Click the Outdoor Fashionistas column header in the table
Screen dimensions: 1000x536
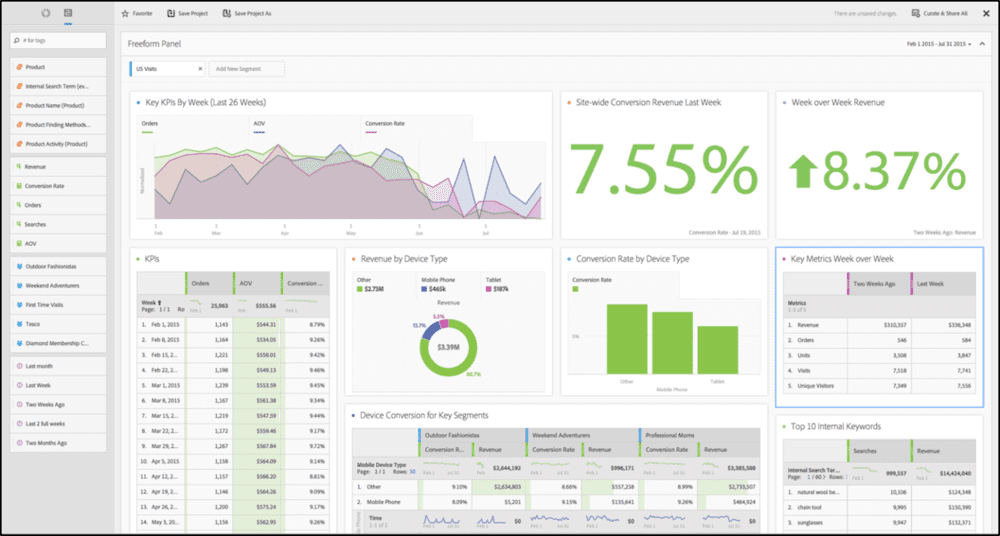471,435
